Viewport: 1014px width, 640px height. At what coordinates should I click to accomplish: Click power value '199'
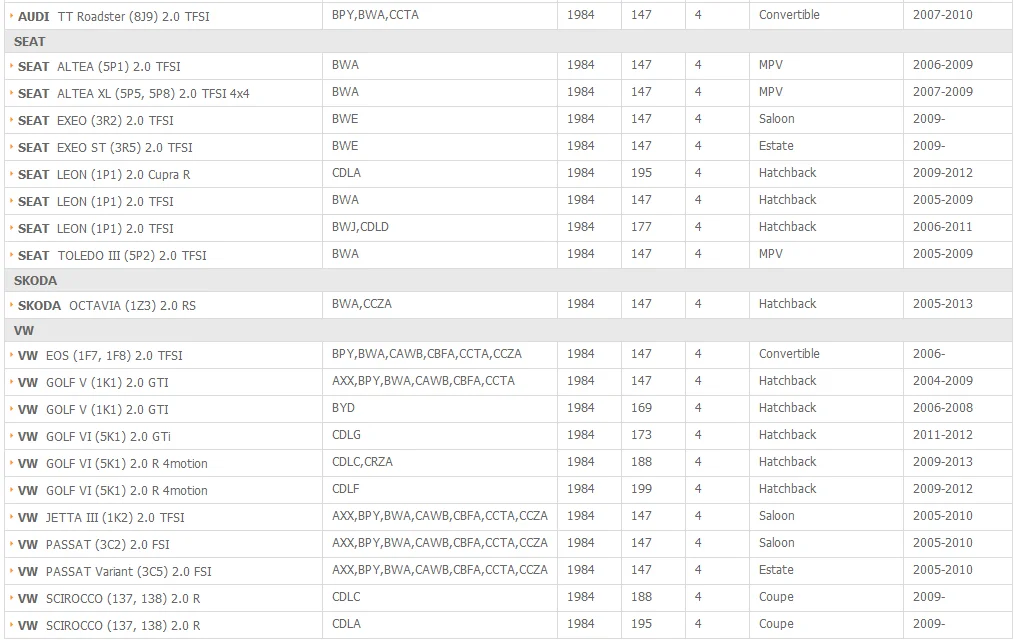click(642, 489)
